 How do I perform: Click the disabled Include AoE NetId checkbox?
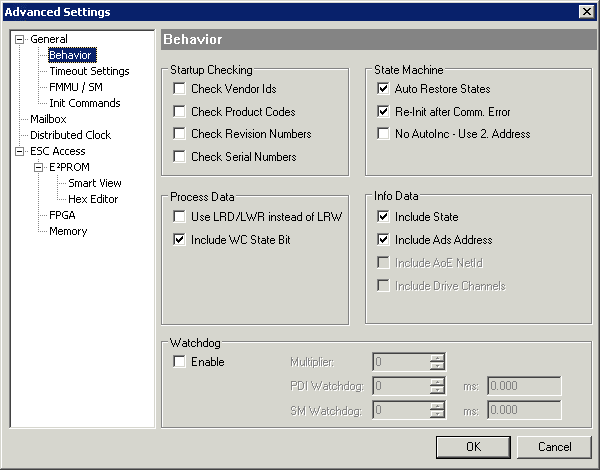(x=383, y=263)
